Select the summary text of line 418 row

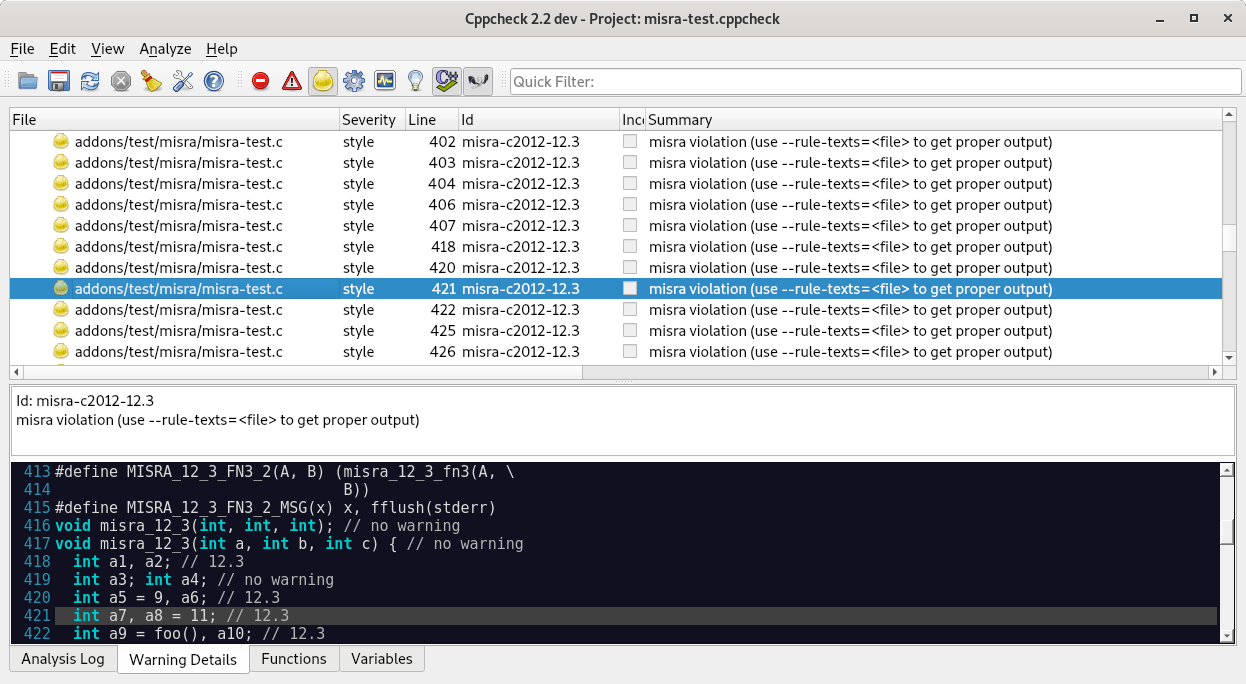(x=851, y=247)
